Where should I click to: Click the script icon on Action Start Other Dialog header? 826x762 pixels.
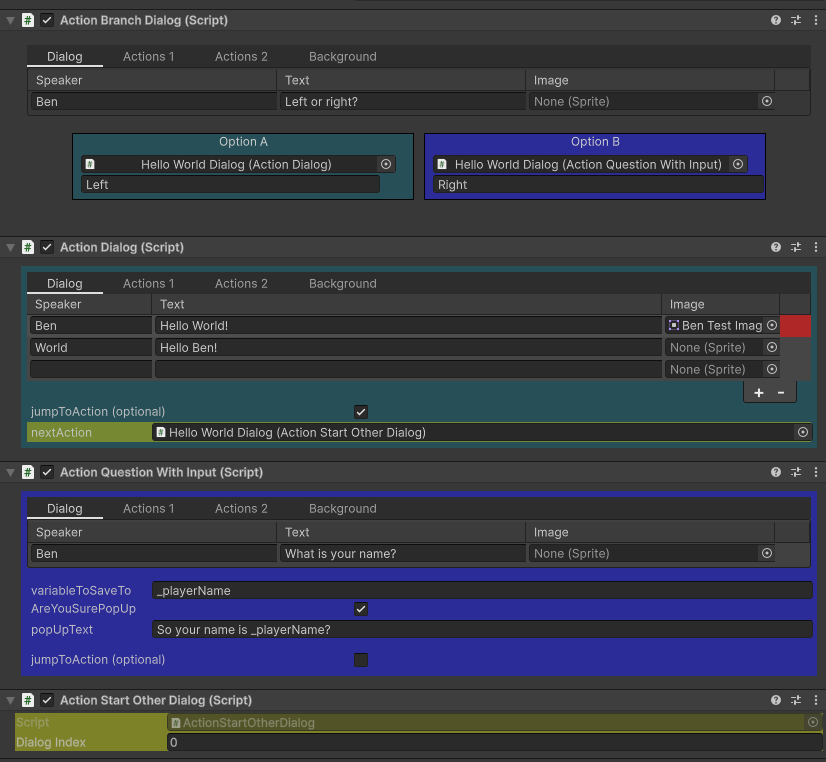click(x=27, y=700)
